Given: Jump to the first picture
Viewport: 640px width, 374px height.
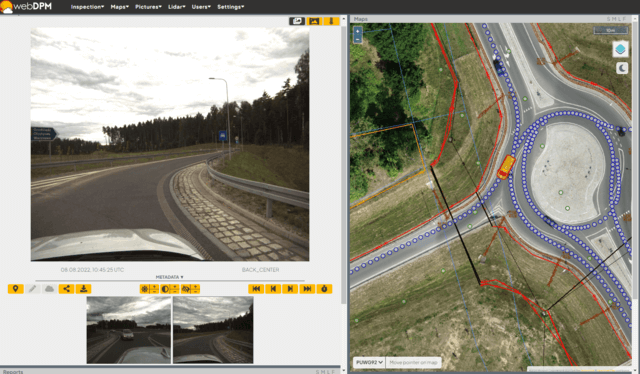Looking at the screenshot, I should point(256,289).
